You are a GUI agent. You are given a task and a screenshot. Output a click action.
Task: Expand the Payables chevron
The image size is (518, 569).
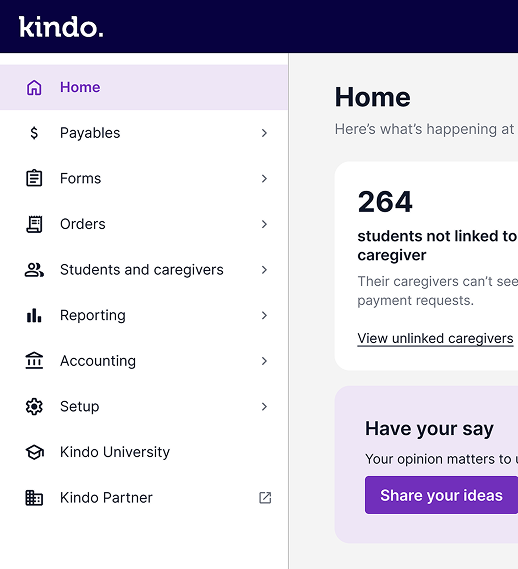(x=264, y=133)
